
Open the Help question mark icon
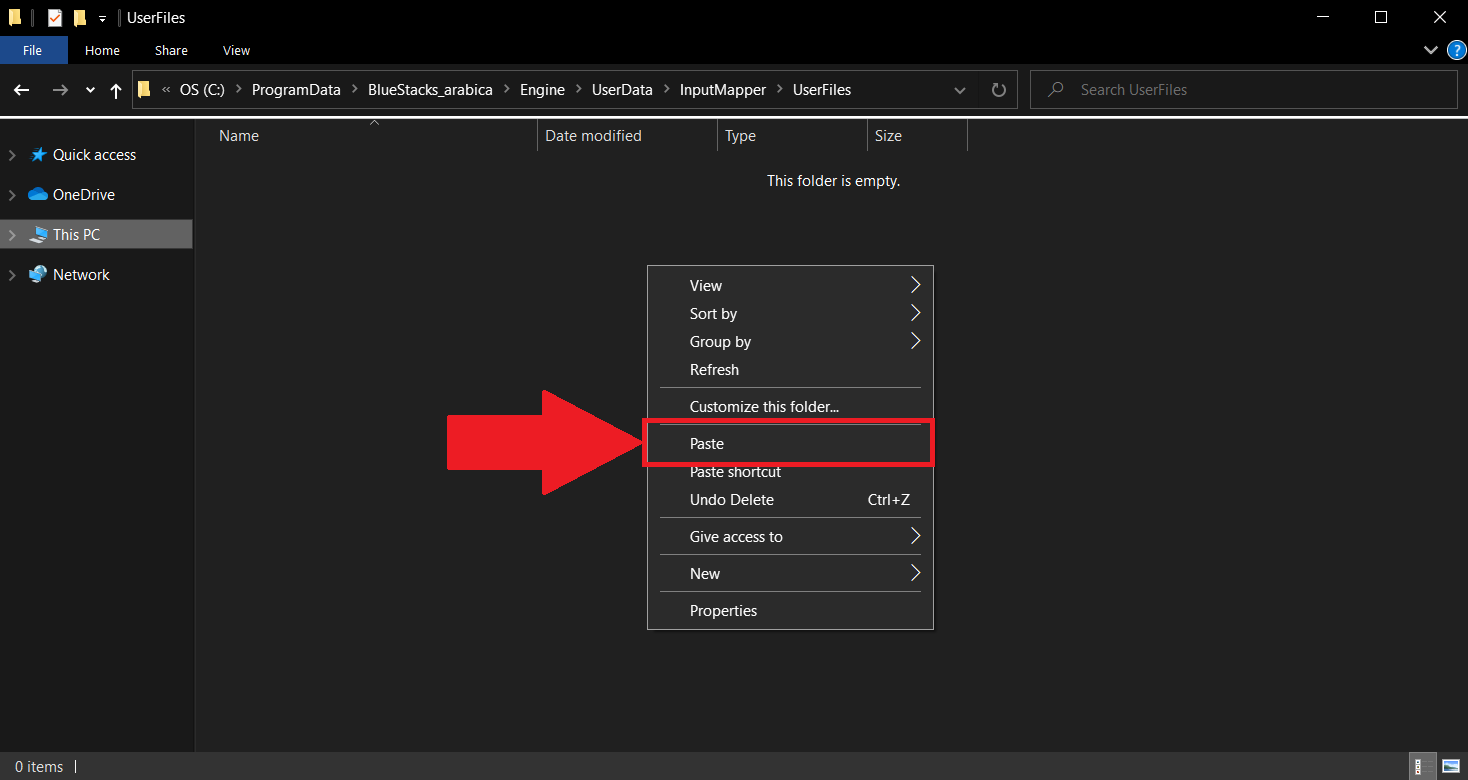click(x=1456, y=50)
